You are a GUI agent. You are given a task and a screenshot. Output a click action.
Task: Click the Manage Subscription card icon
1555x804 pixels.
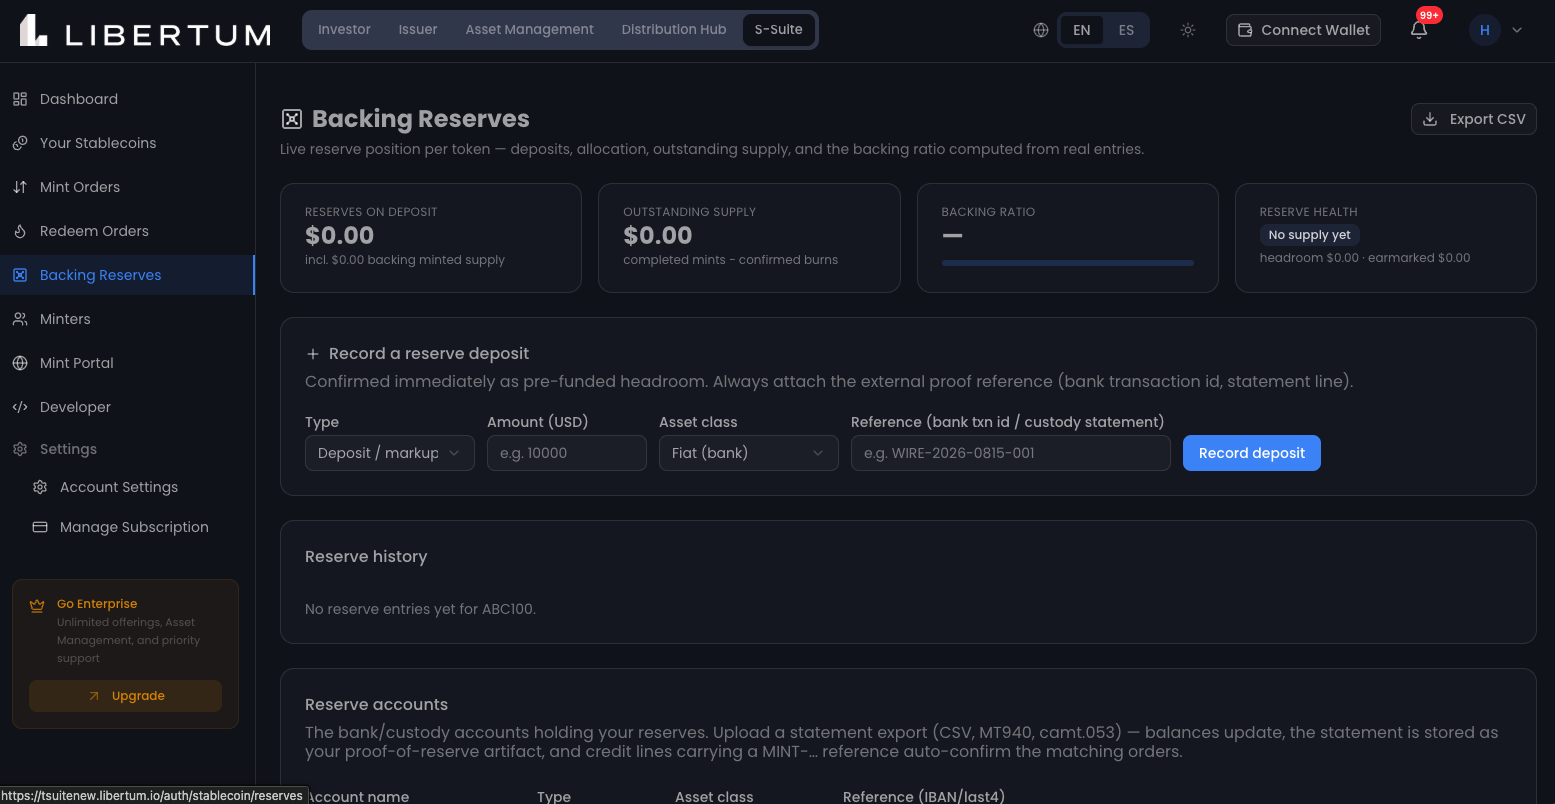point(40,527)
